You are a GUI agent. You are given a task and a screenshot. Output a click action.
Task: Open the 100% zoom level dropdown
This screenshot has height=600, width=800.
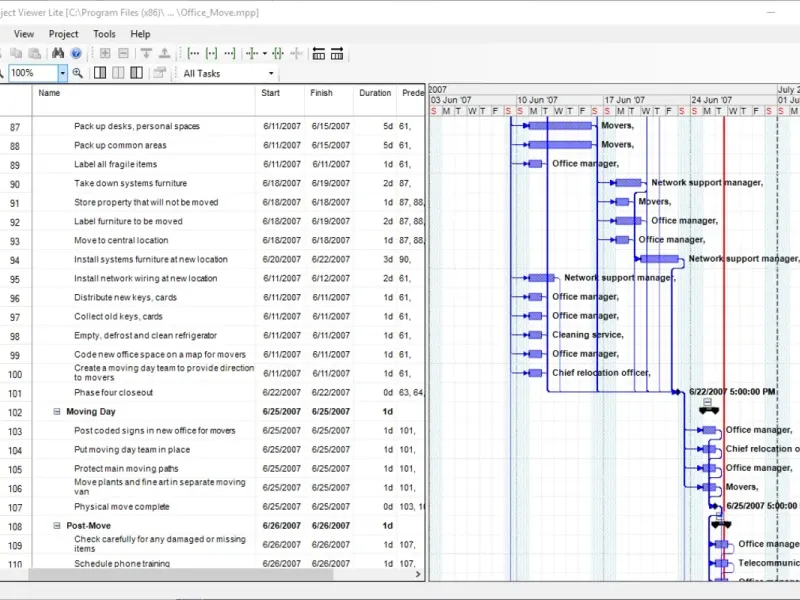62,73
